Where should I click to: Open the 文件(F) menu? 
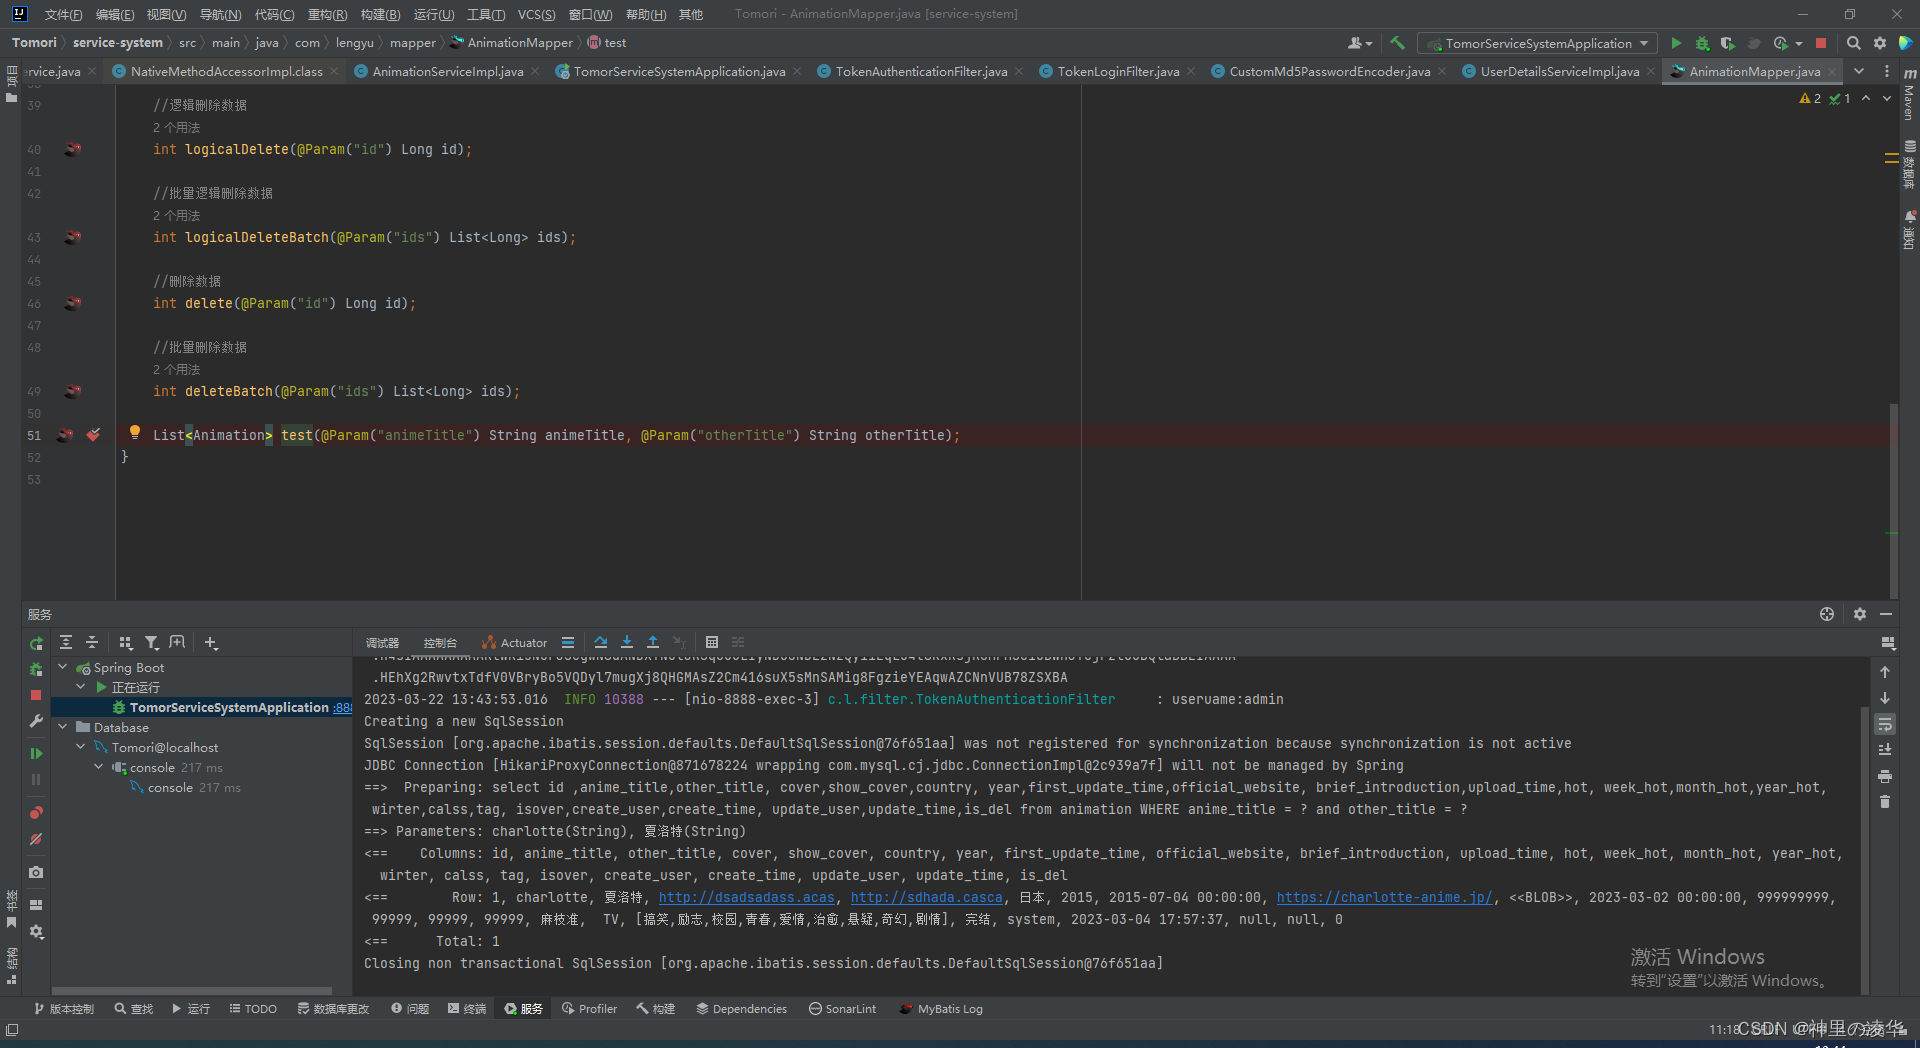tap(63, 14)
